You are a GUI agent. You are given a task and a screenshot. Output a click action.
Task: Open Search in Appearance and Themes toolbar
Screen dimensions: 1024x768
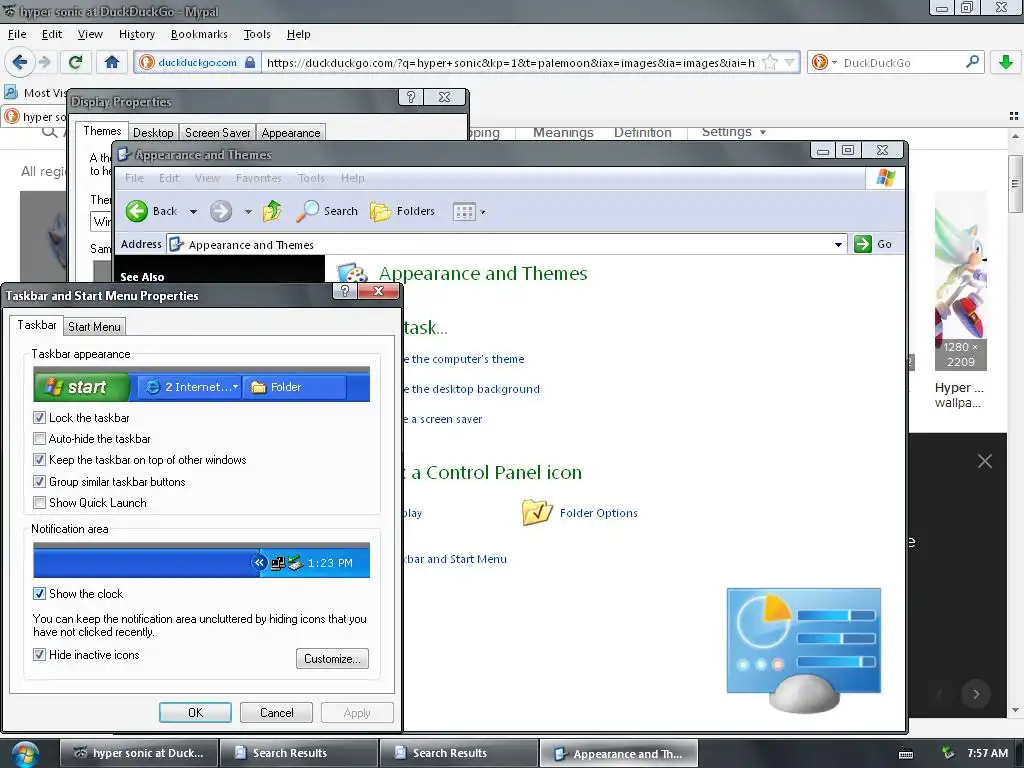click(x=327, y=211)
